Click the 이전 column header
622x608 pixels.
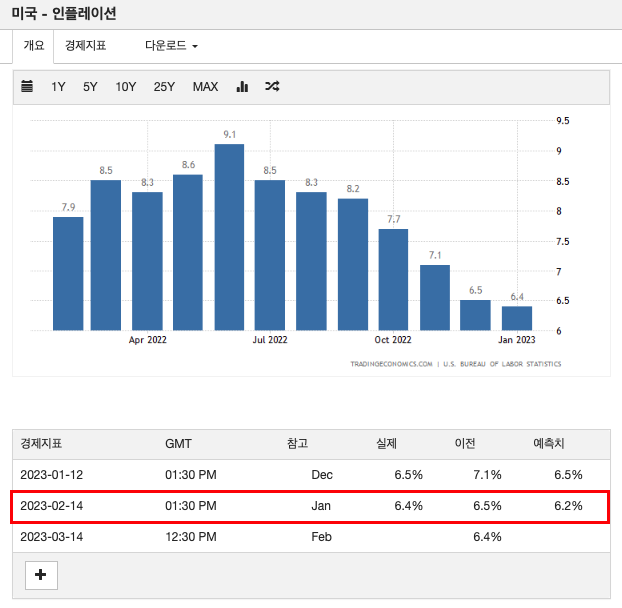[x=465, y=443]
